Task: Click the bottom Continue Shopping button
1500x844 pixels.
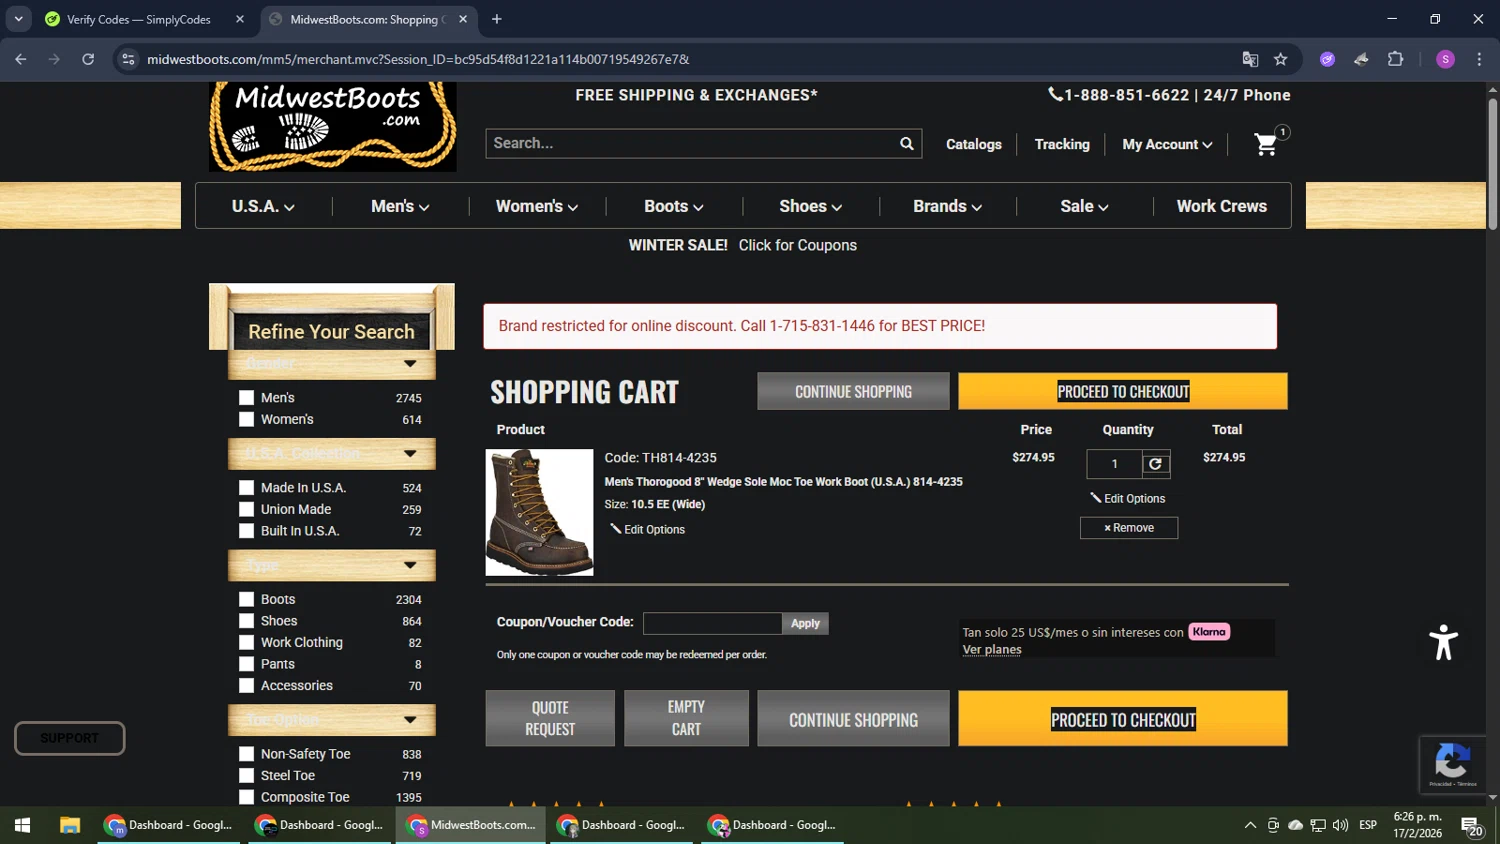Action: (853, 719)
